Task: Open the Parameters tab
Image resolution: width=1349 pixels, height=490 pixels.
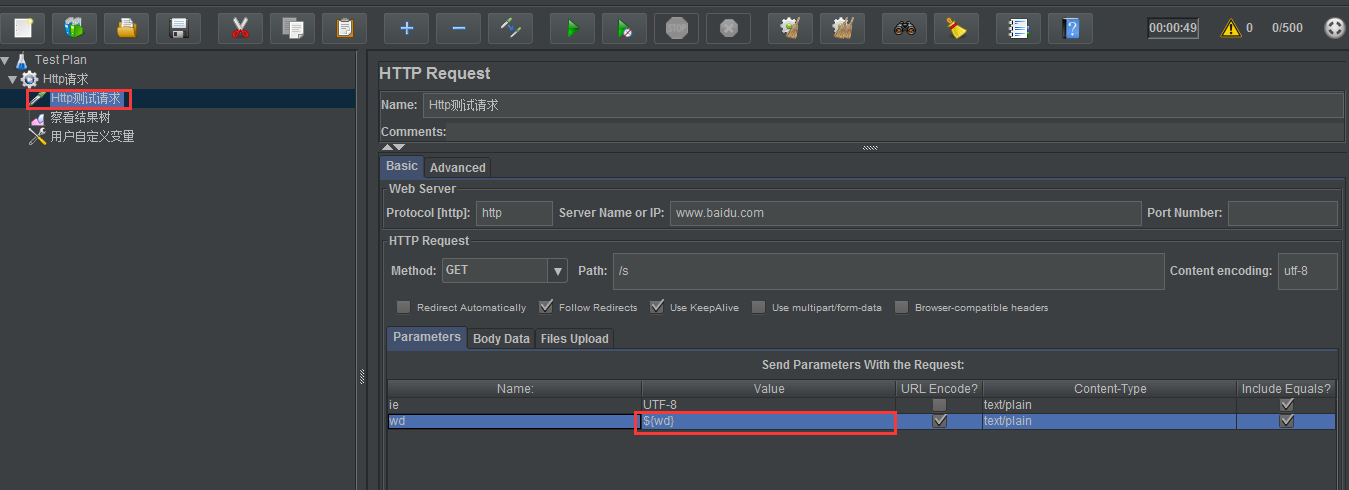Action: pos(427,338)
